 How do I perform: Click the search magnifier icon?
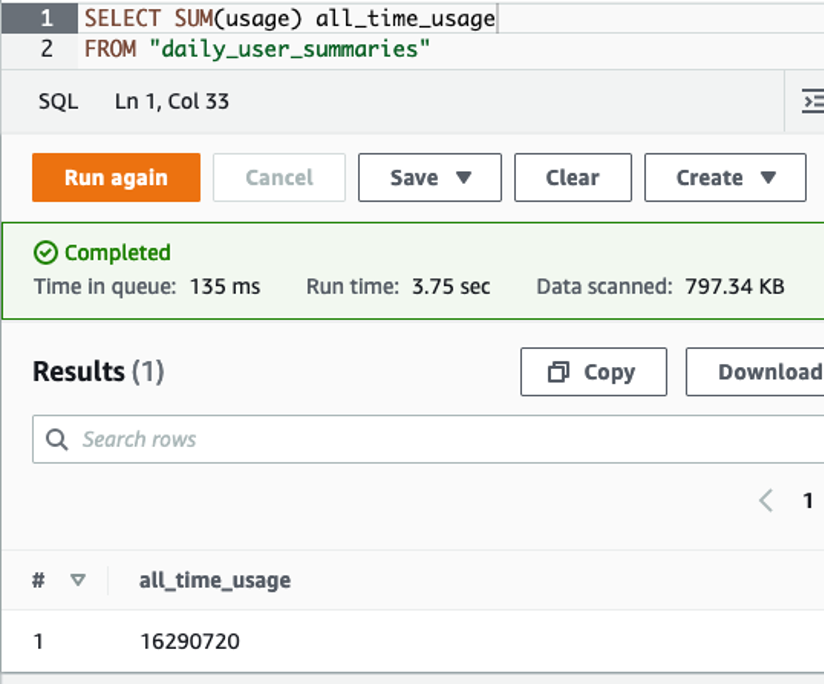pyautogui.click(x=57, y=439)
